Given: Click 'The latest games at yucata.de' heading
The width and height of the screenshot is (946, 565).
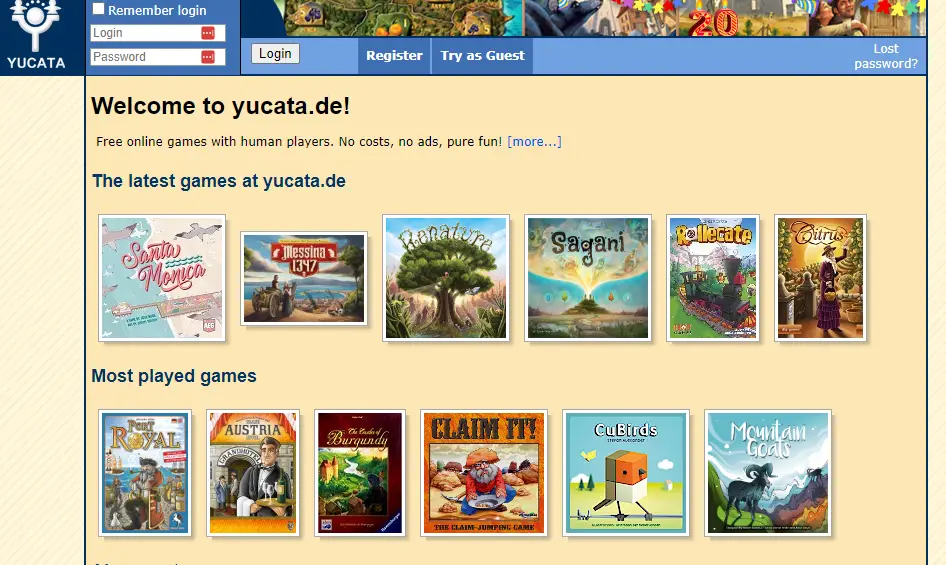Looking at the screenshot, I should [x=219, y=181].
